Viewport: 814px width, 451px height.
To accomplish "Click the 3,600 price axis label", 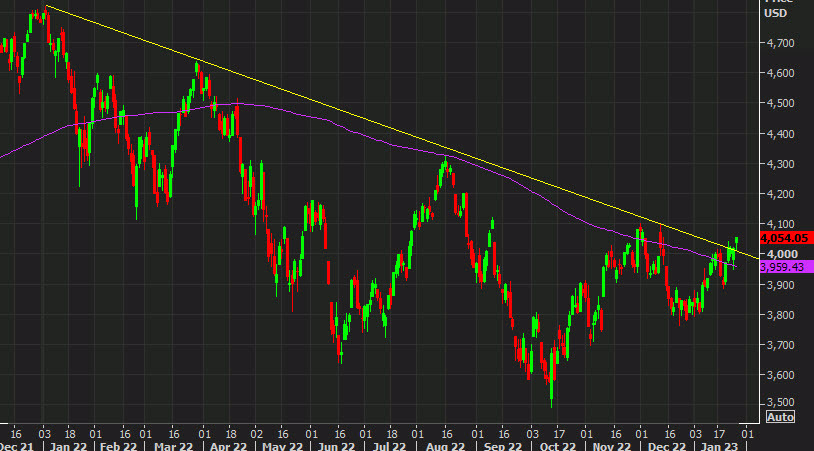I will click(779, 375).
